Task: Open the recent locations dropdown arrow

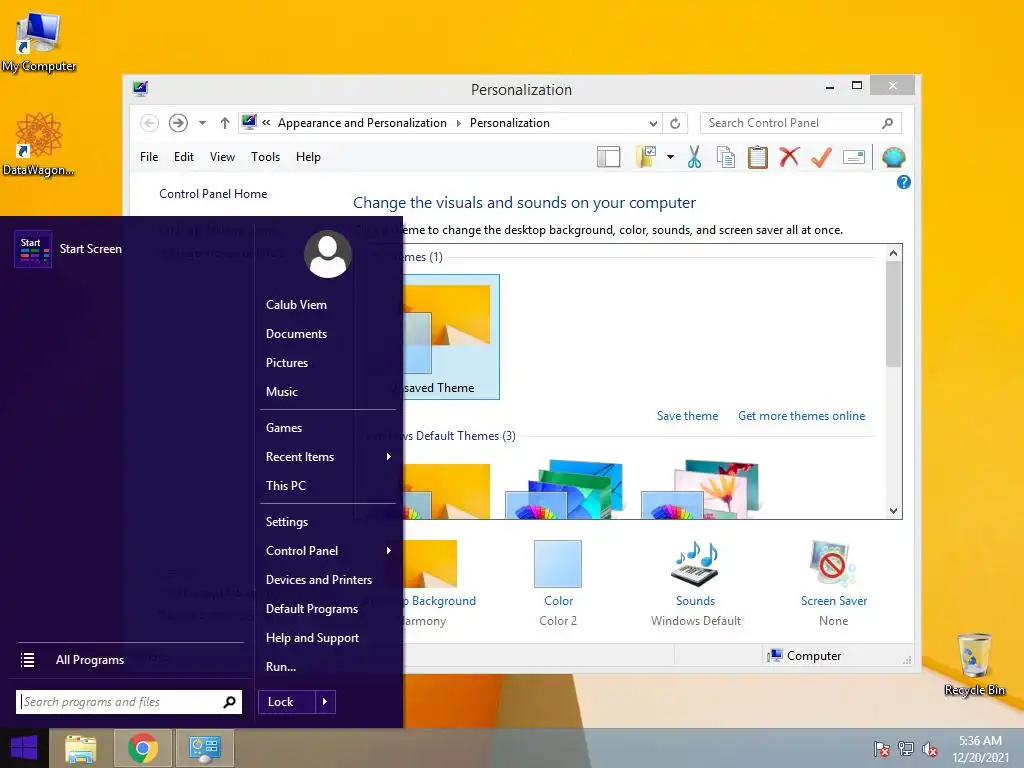Action: pos(202,123)
